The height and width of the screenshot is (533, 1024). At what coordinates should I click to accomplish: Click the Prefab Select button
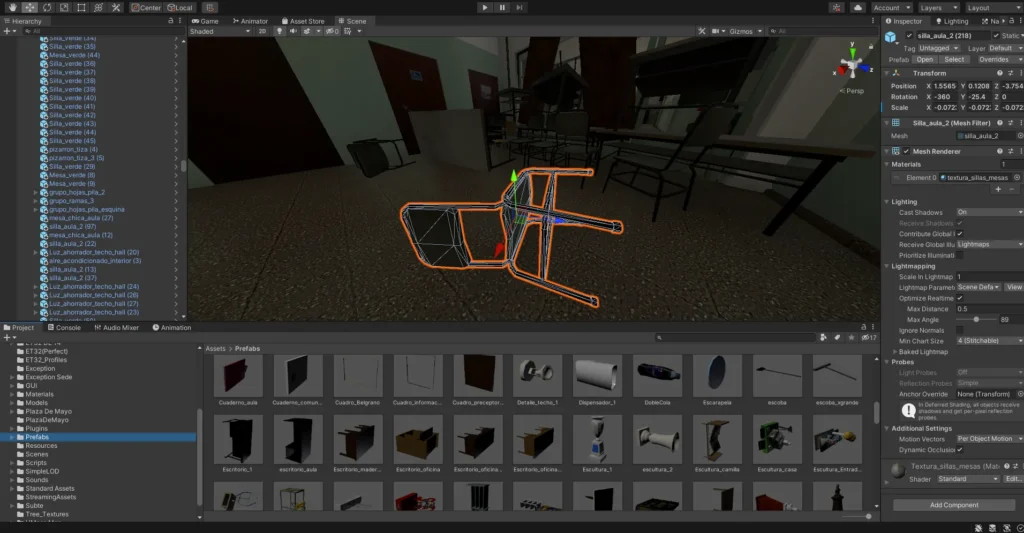954,59
